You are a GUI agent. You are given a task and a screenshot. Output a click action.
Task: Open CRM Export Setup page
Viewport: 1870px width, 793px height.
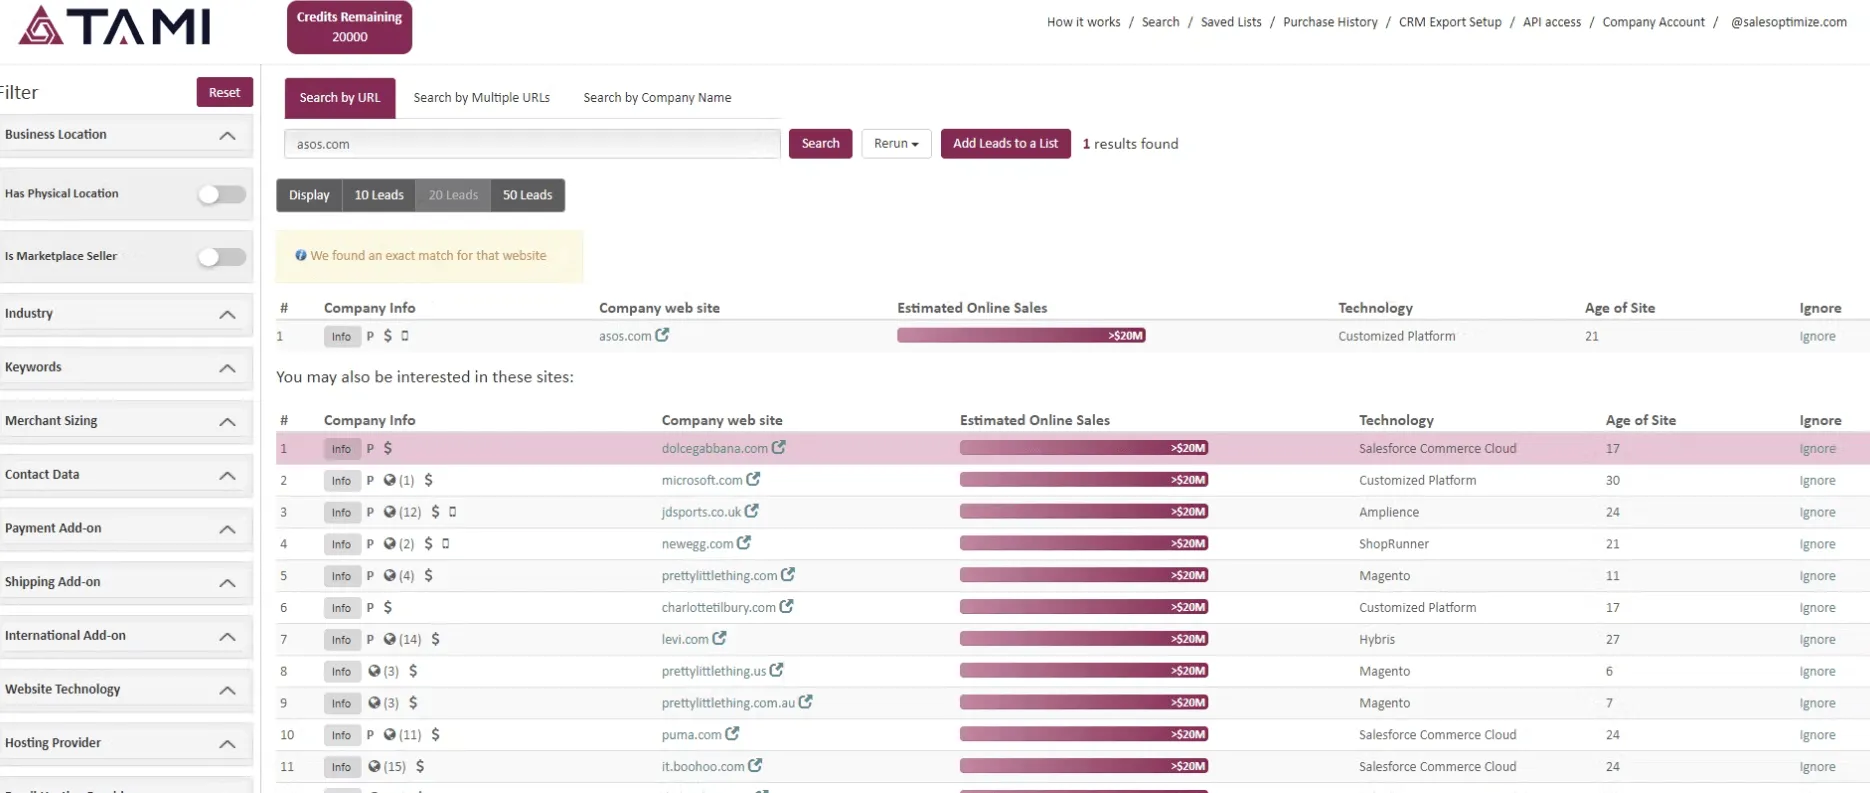tap(1450, 22)
